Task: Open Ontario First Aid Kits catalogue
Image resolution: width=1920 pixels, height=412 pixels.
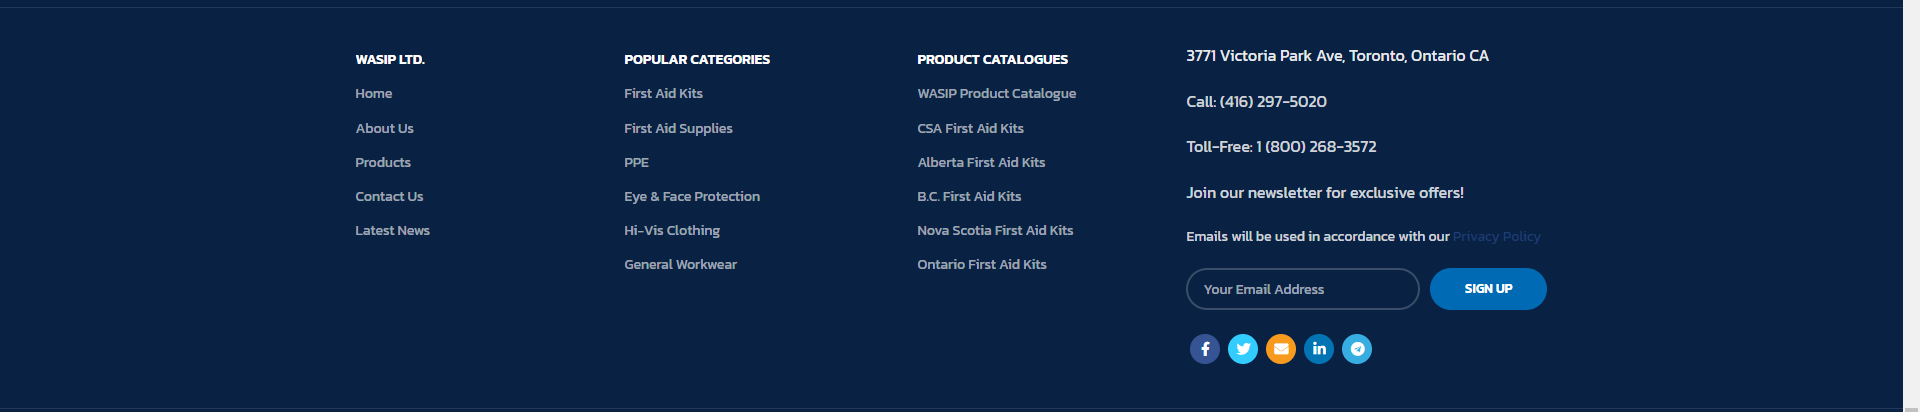Action: click(x=982, y=265)
